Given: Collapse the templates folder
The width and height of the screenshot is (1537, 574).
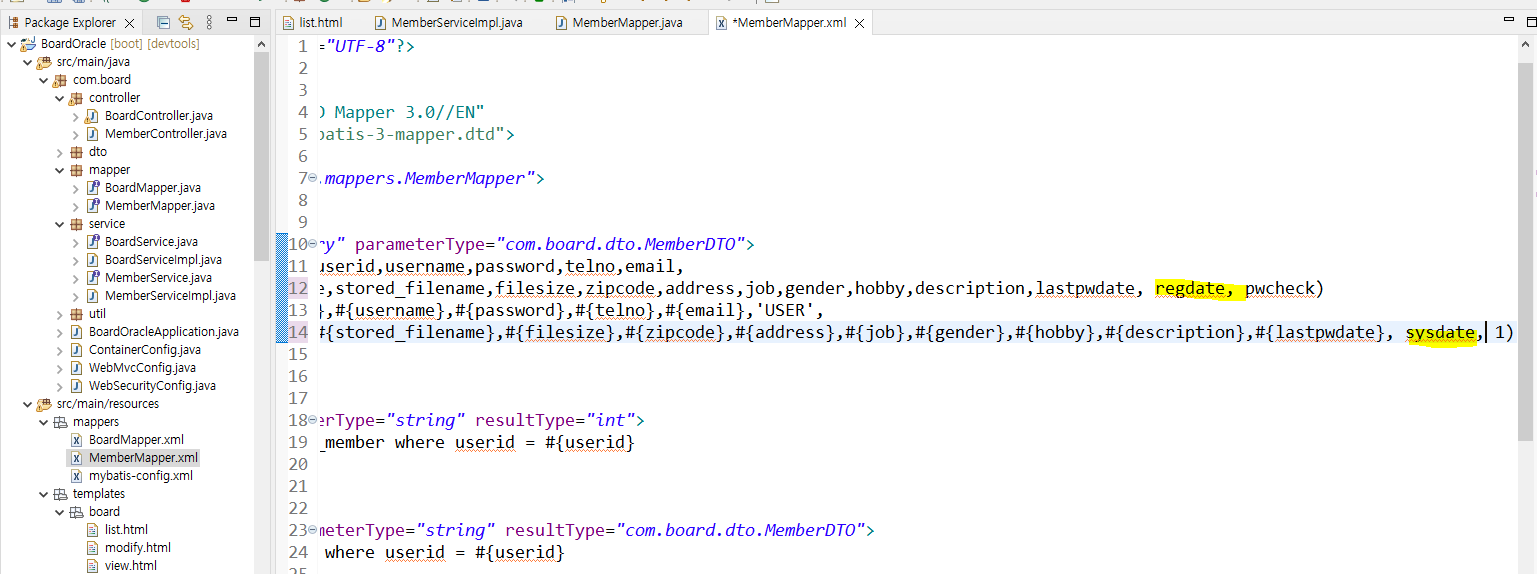Looking at the screenshot, I should [43, 494].
